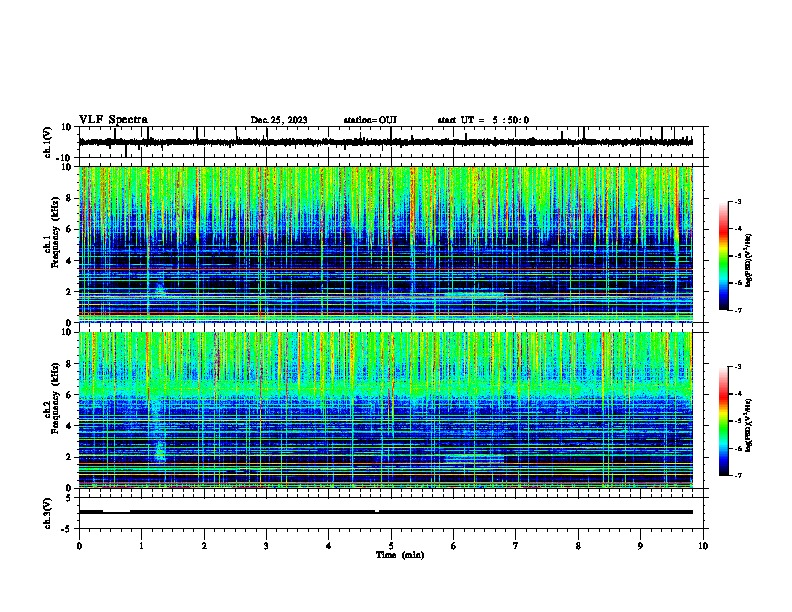Click the "4" tick on ch.2 frequency axis
Screen dimensions: 792x612
(69, 426)
